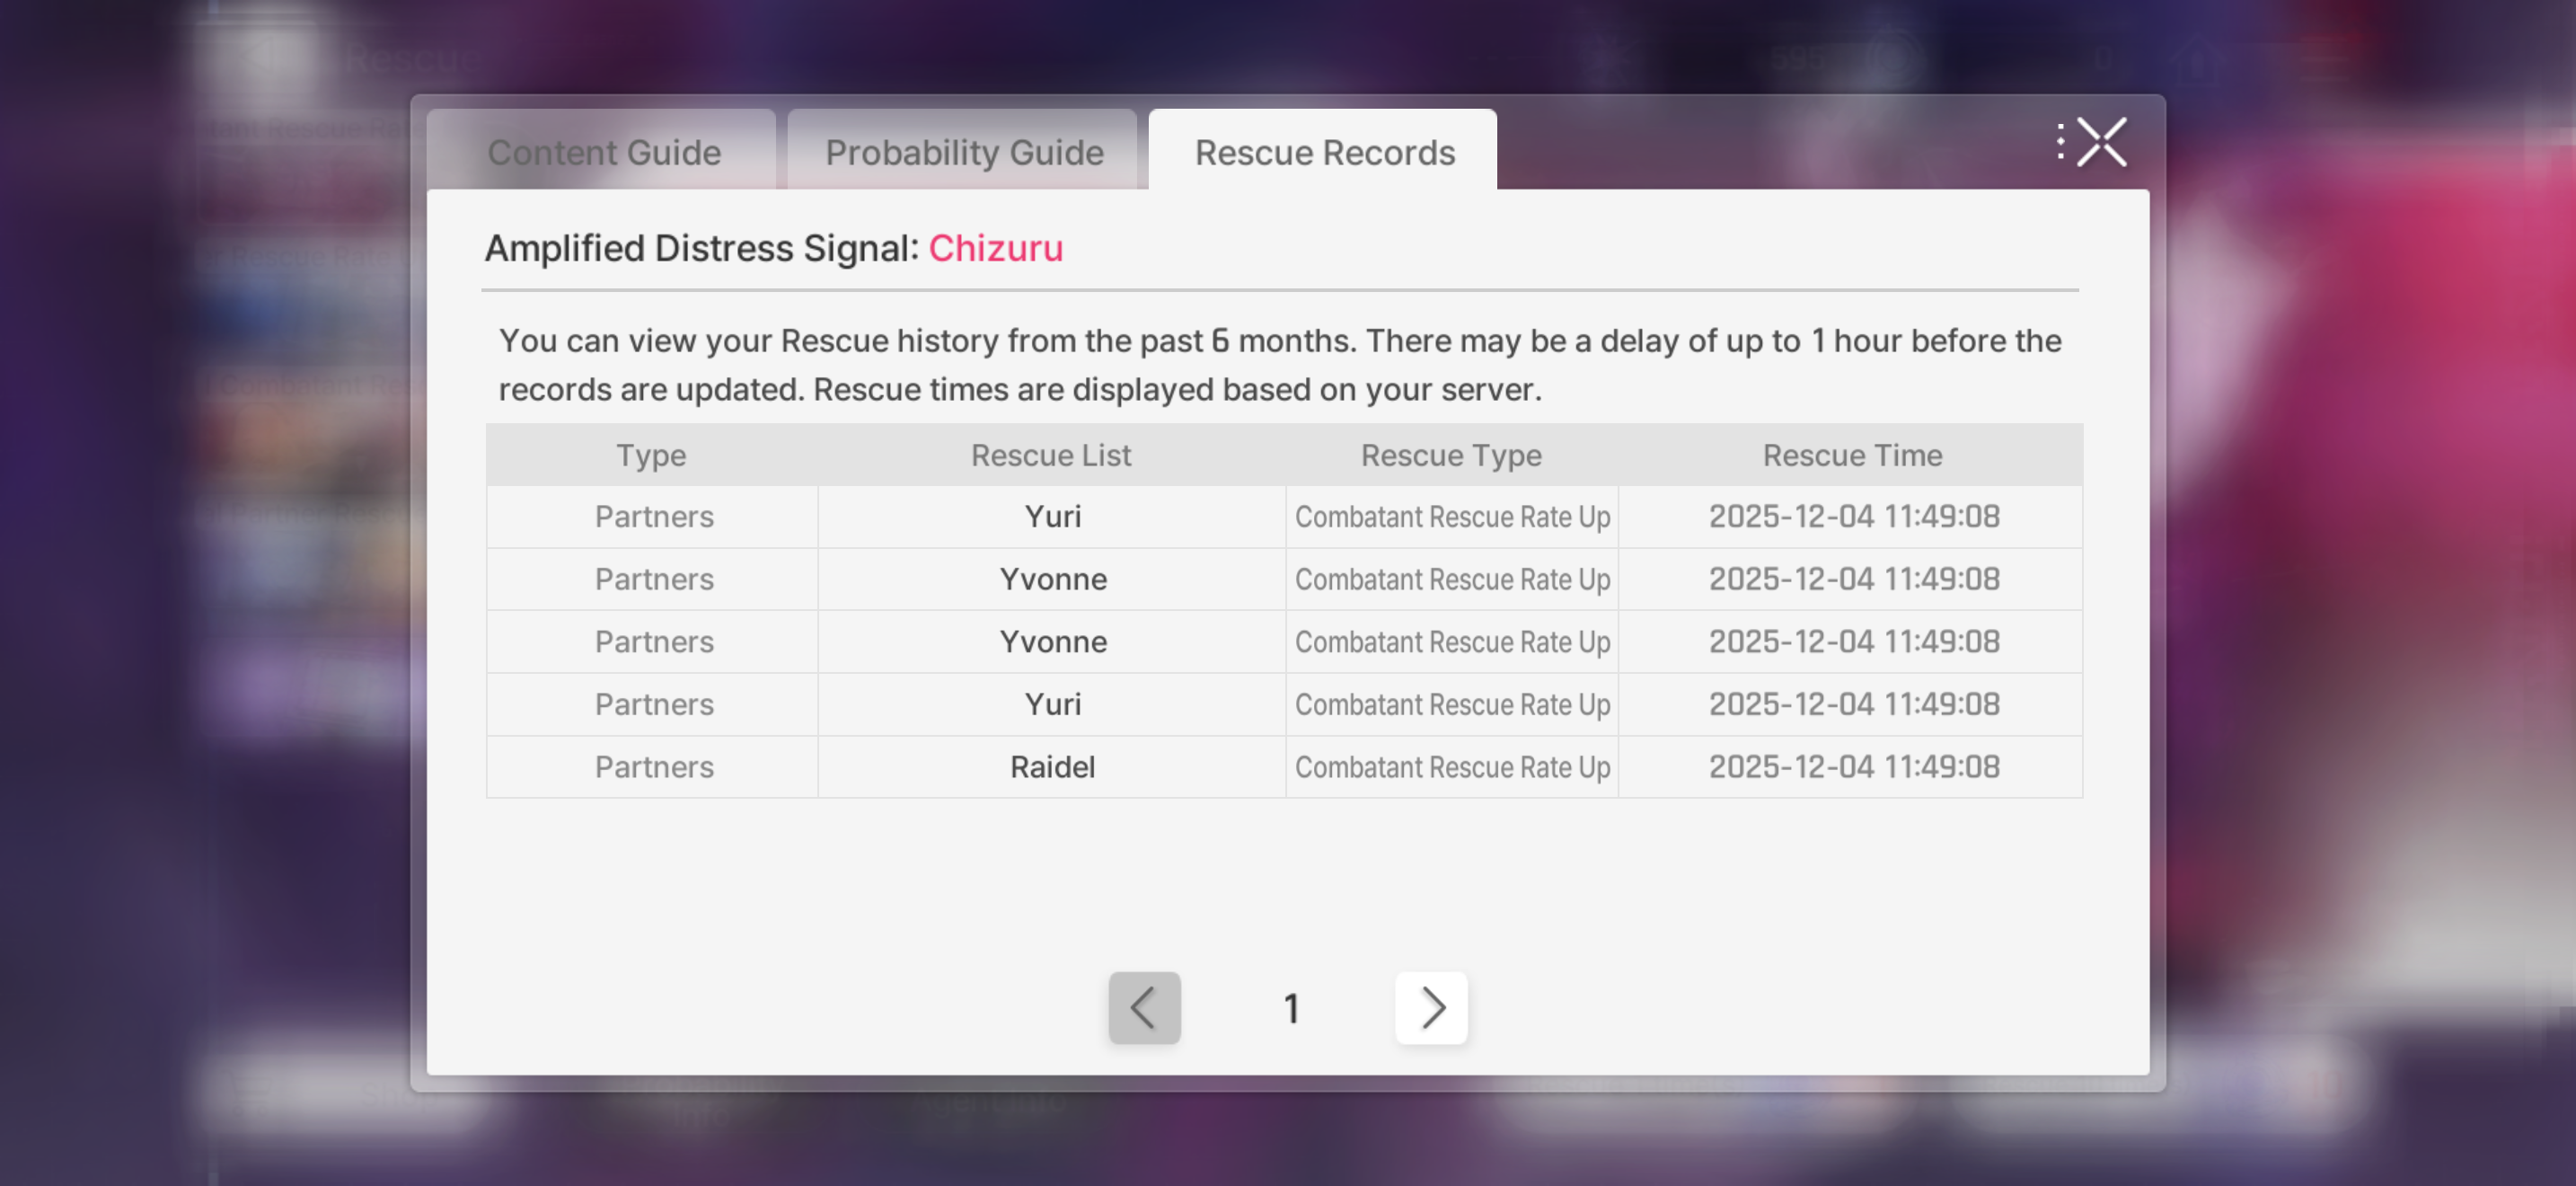Select the Raidel rescue entry
The image size is (2576, 1186).
(1052, 767)
